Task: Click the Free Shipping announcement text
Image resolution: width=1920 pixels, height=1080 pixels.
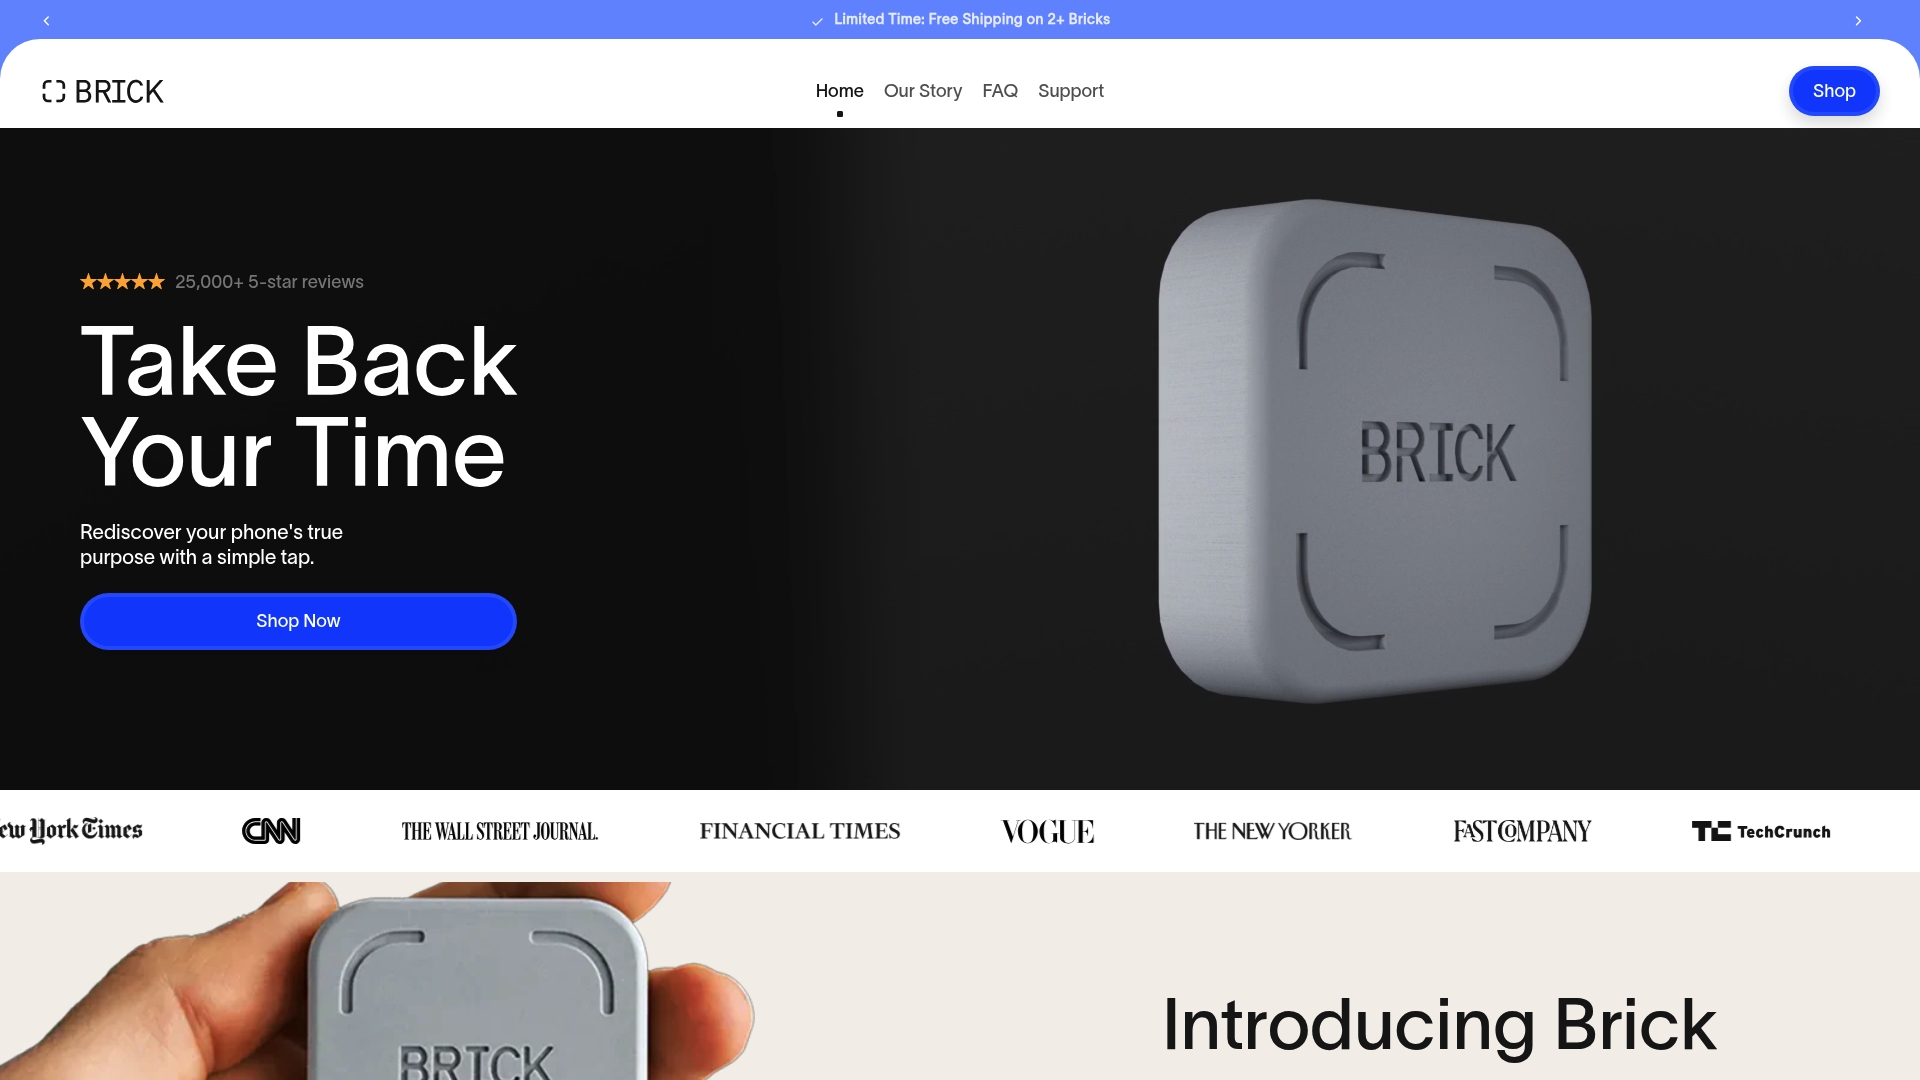Action: 971,19
